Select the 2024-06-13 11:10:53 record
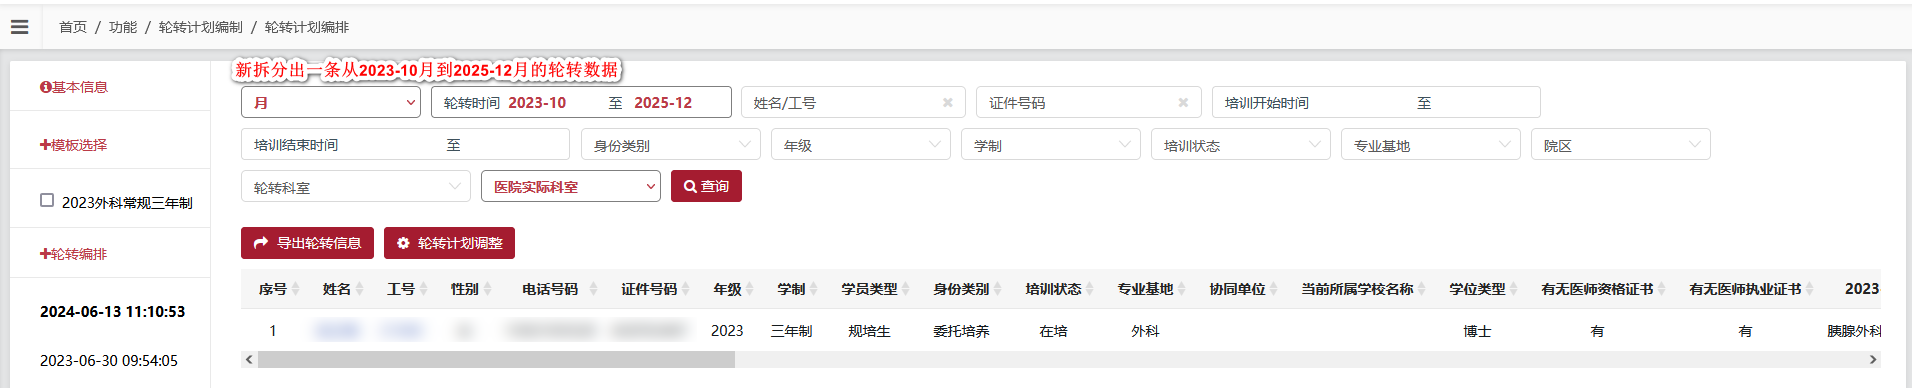 click(112, 312)
